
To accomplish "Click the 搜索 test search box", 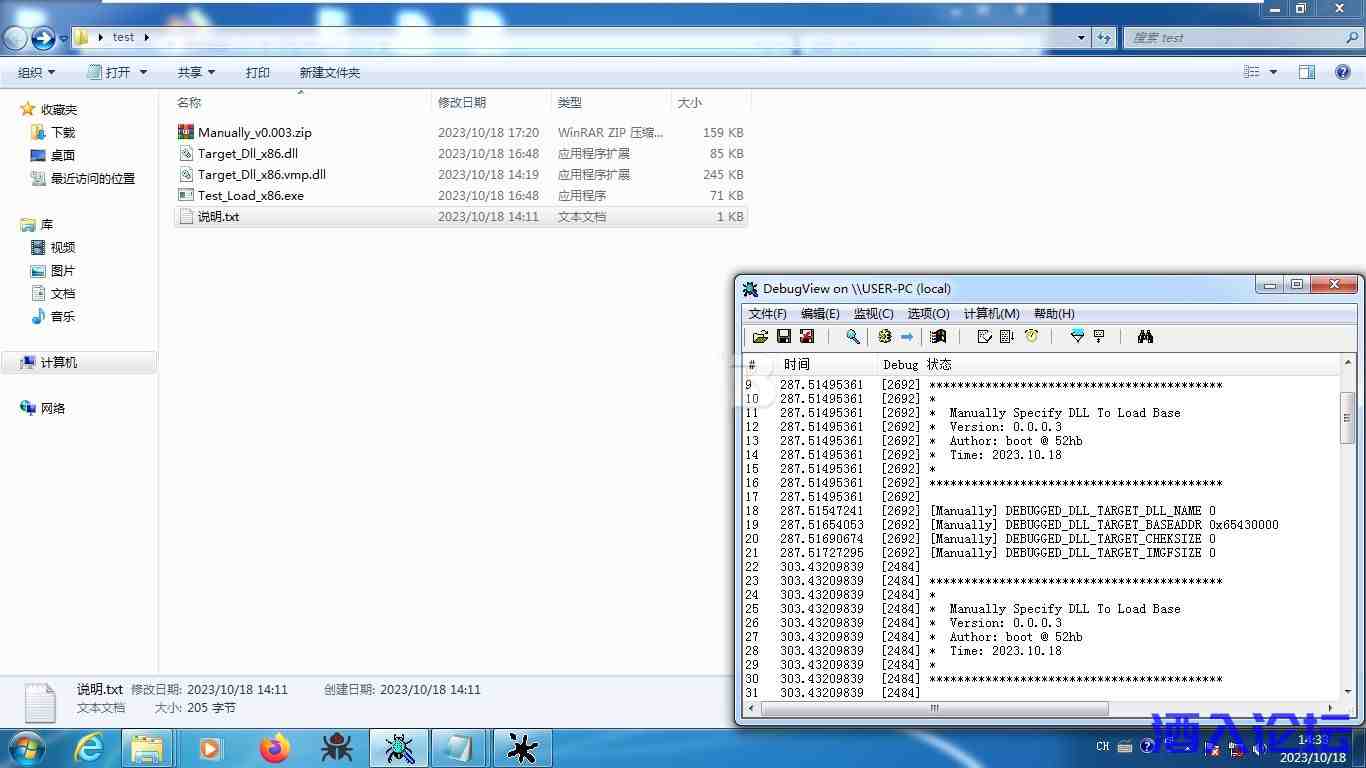I will 1235,38.
